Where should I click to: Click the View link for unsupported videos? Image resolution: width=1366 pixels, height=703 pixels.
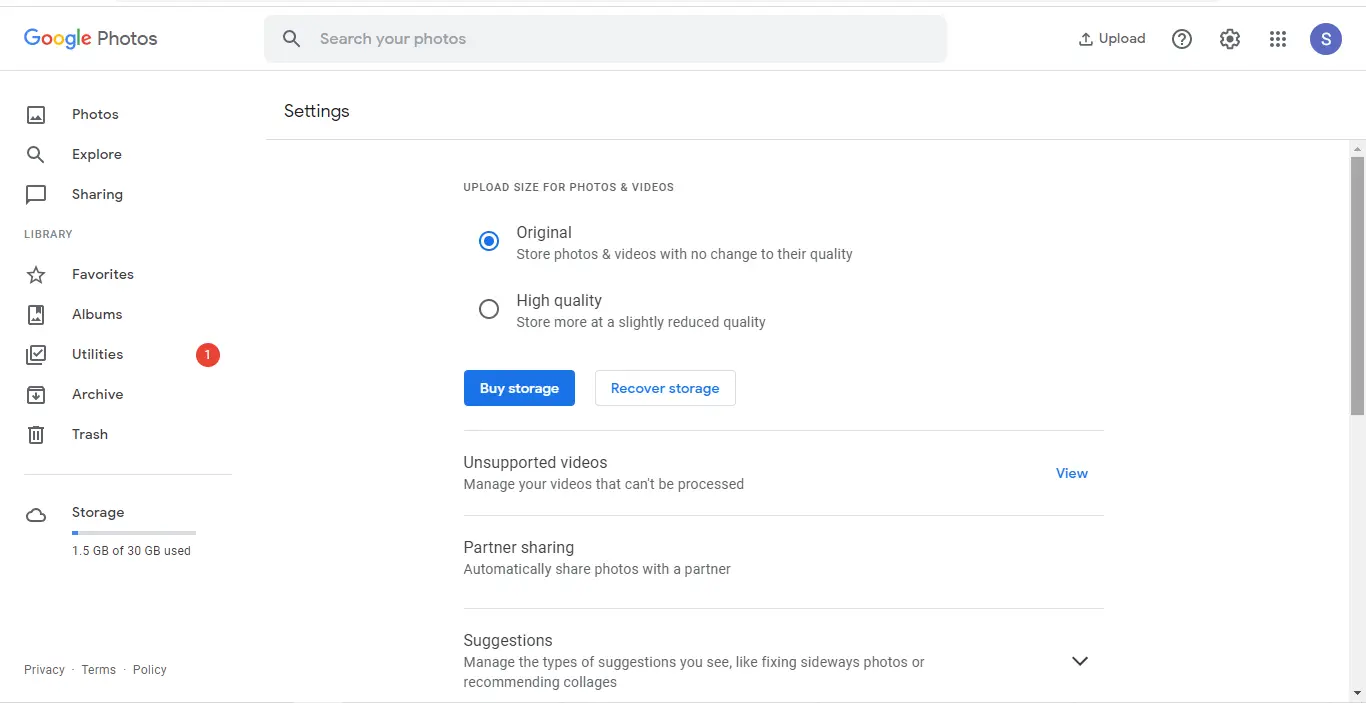pos(1072,473)
